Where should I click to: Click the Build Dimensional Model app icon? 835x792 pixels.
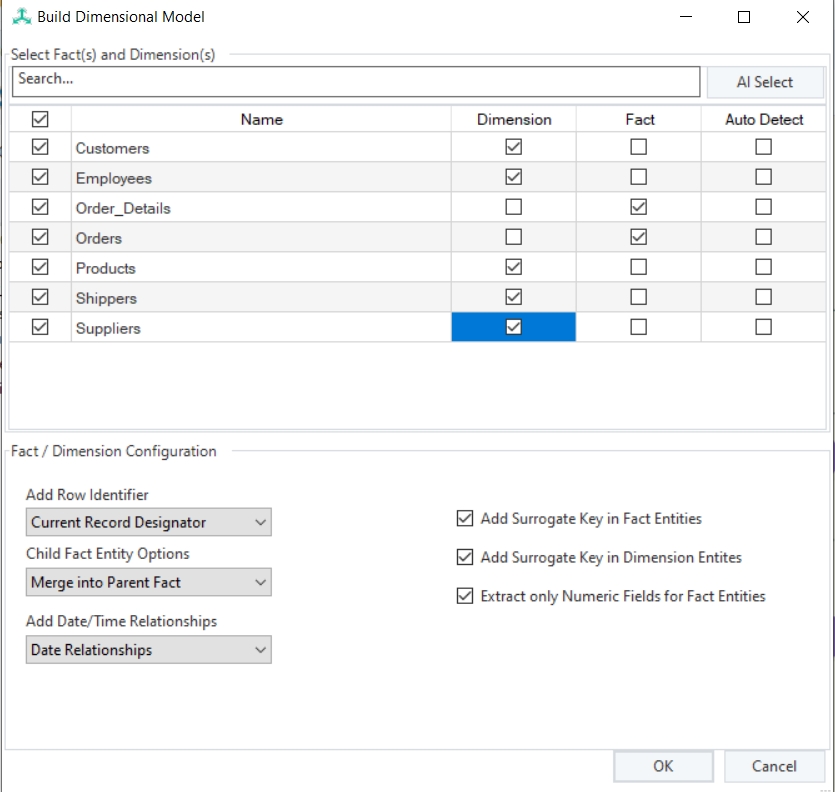(x=20, y=17)
